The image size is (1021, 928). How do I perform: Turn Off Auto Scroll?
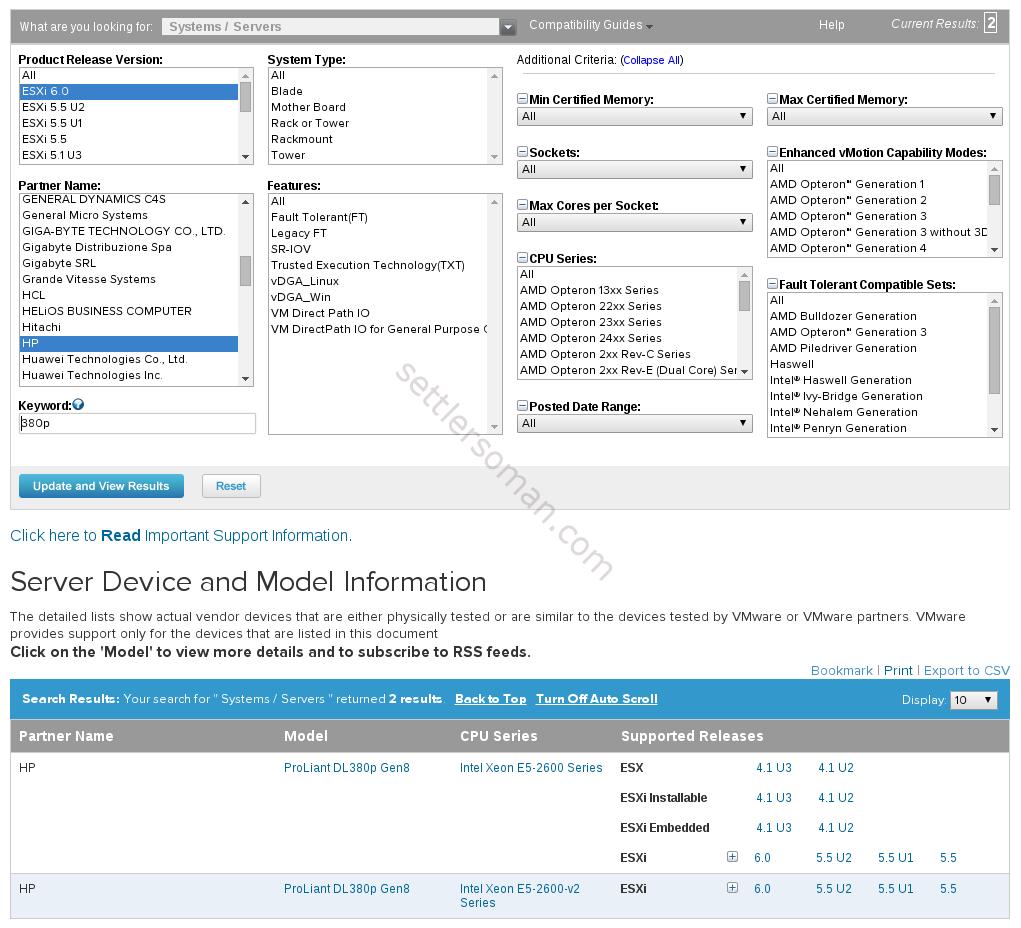coord(596,699)
